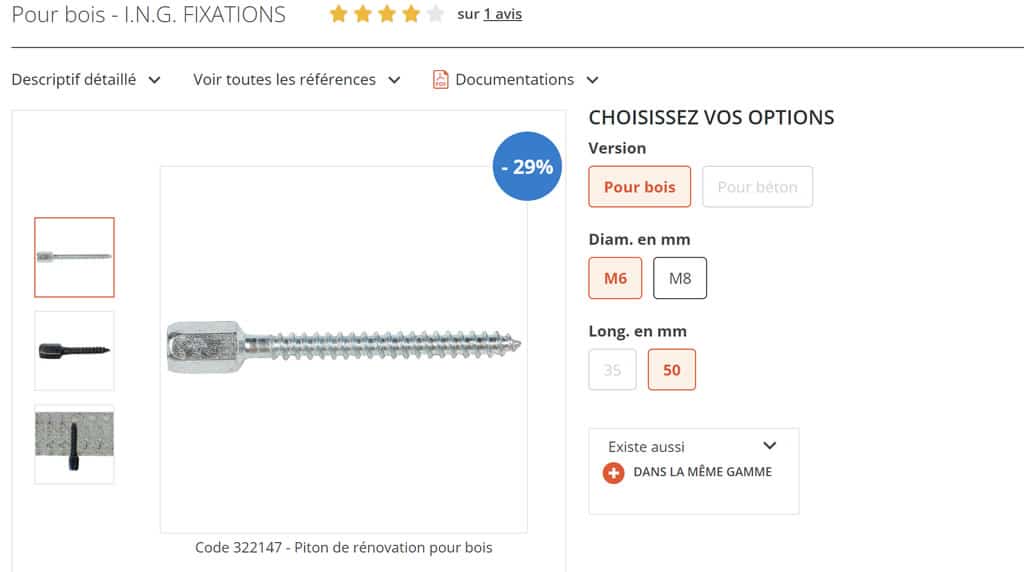Choose the M6 diameter option

click(x=615, y=278)
